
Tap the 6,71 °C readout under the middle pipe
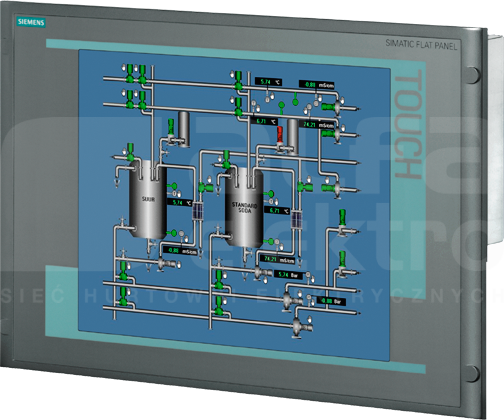(264, 121)
